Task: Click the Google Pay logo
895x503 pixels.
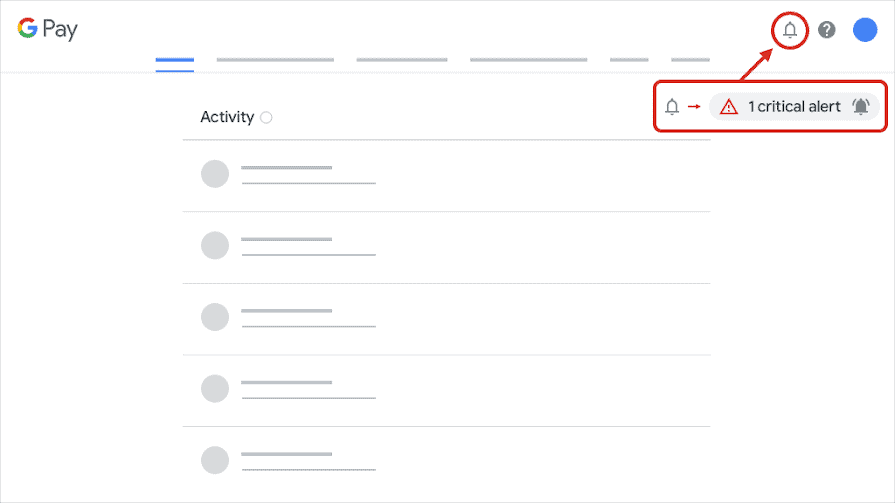Action: tap(47, 29)
